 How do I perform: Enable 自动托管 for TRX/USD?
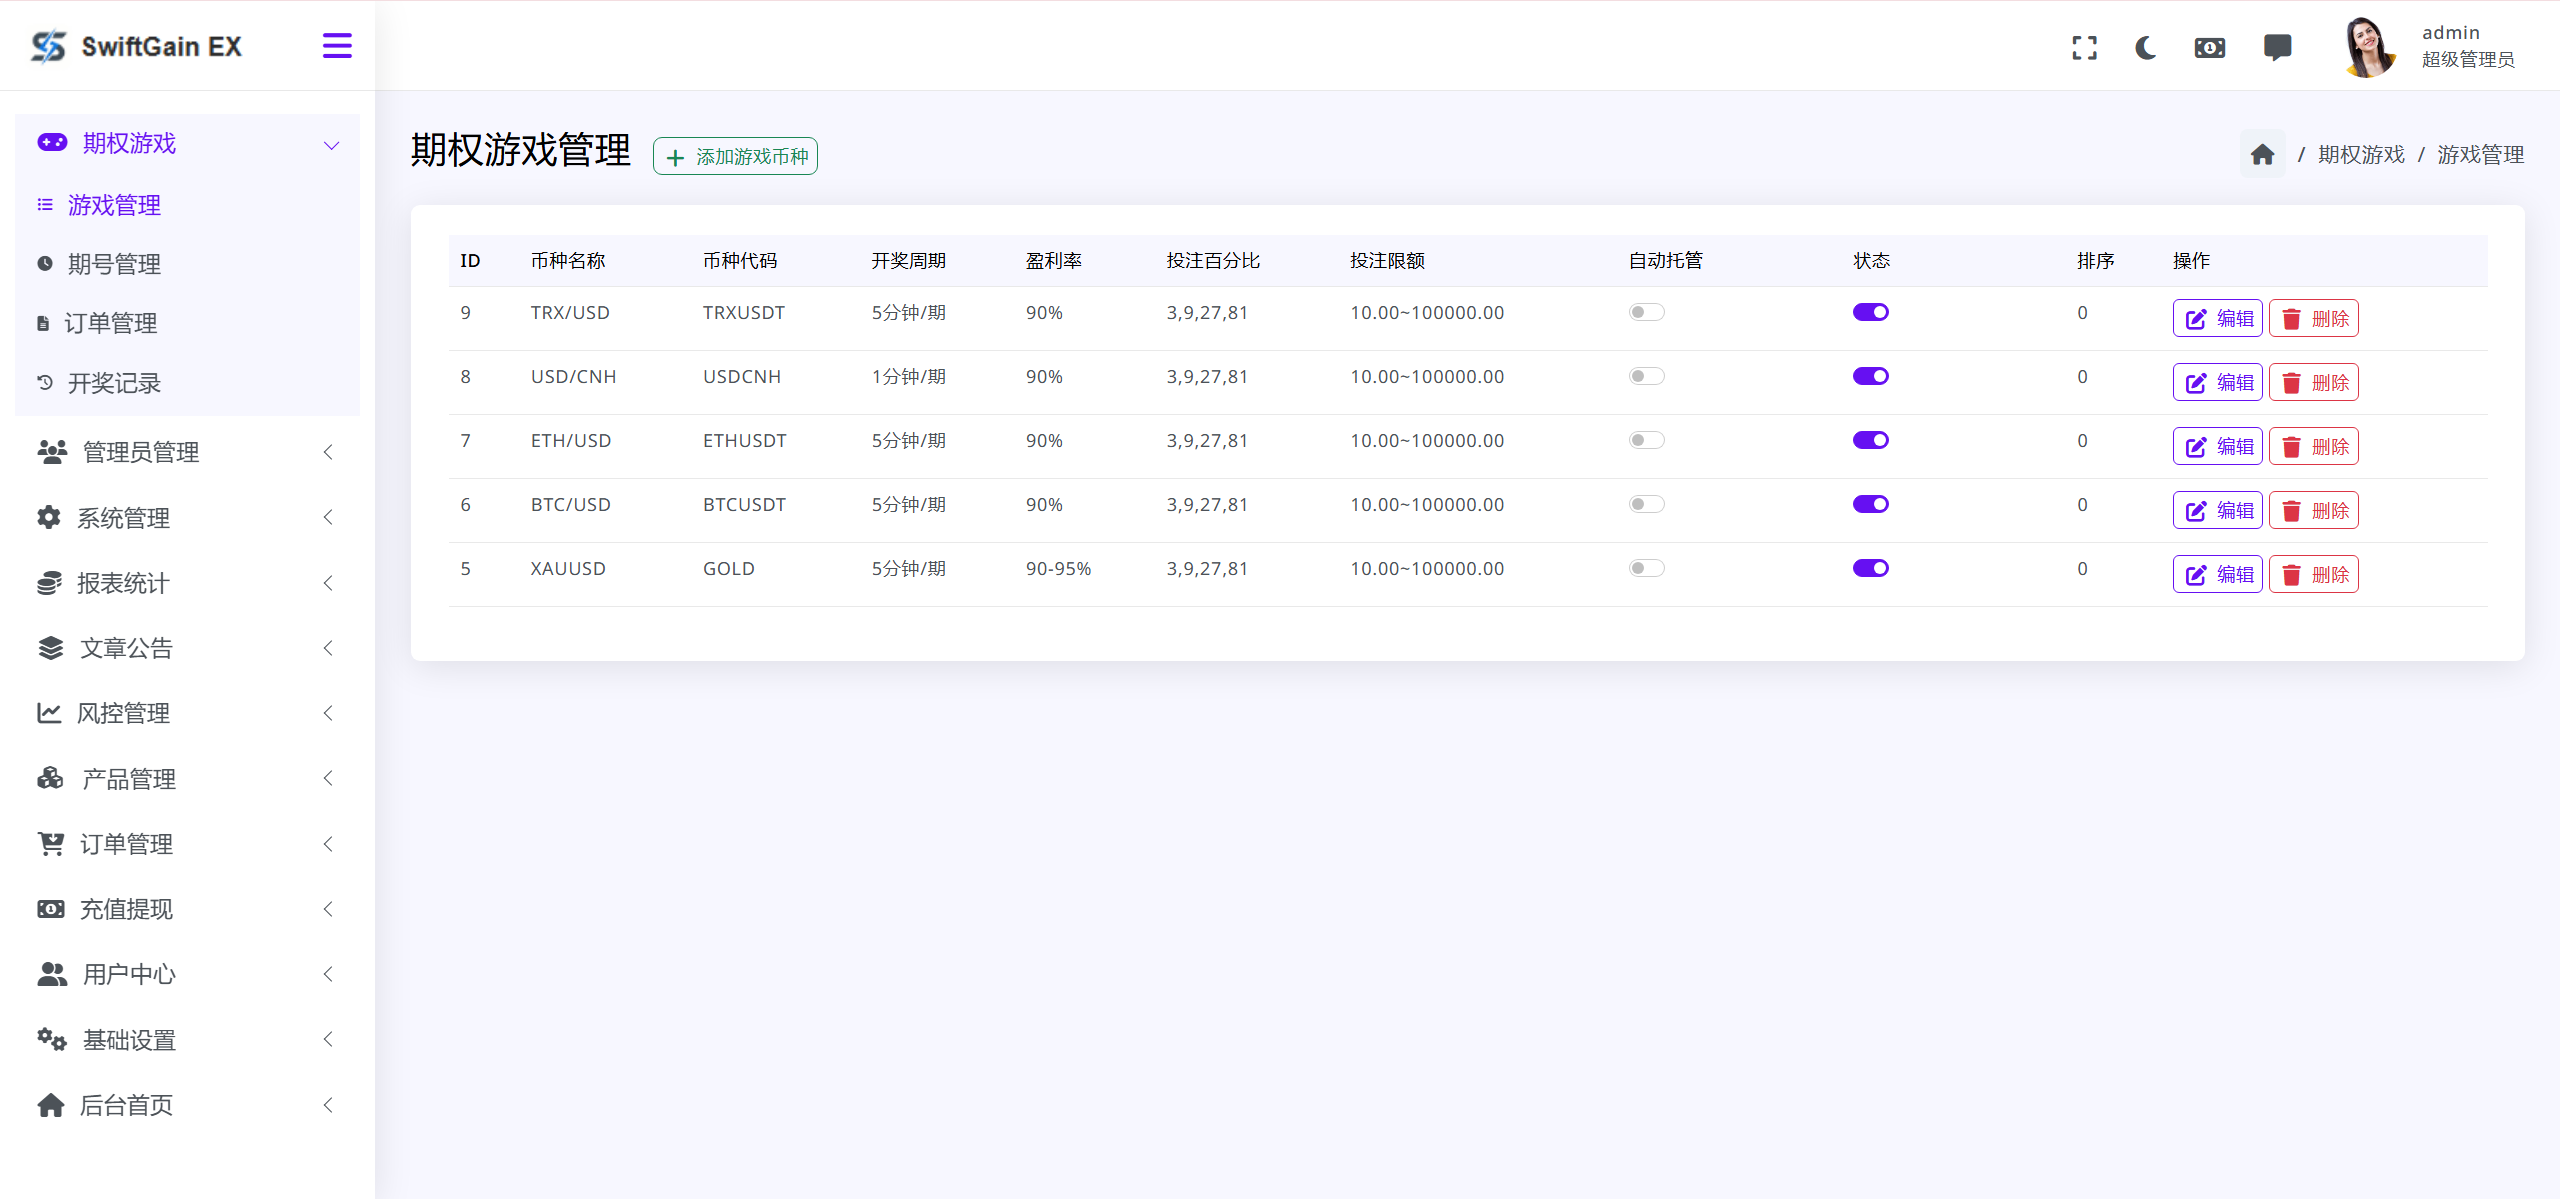[1645, 311]
